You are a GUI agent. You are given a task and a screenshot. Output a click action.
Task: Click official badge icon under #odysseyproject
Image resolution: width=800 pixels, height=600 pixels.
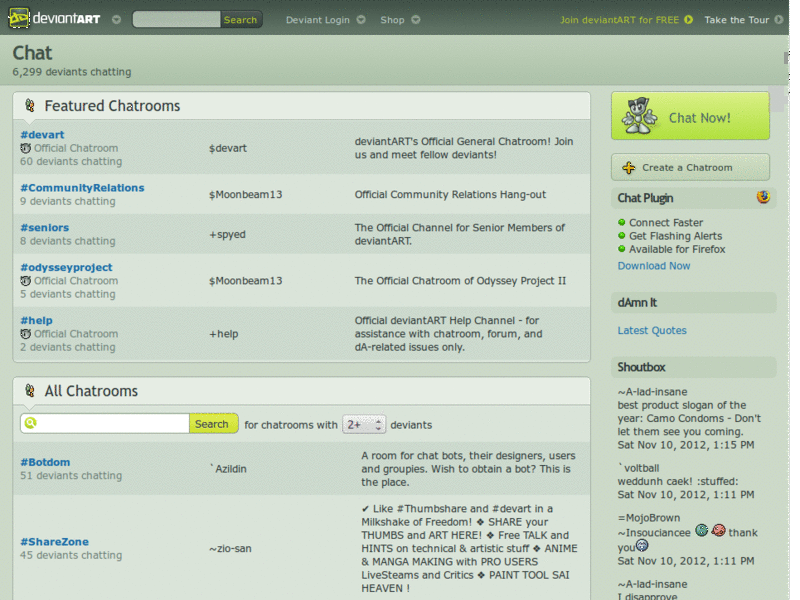pyautogui.click(x=26, y=281)
